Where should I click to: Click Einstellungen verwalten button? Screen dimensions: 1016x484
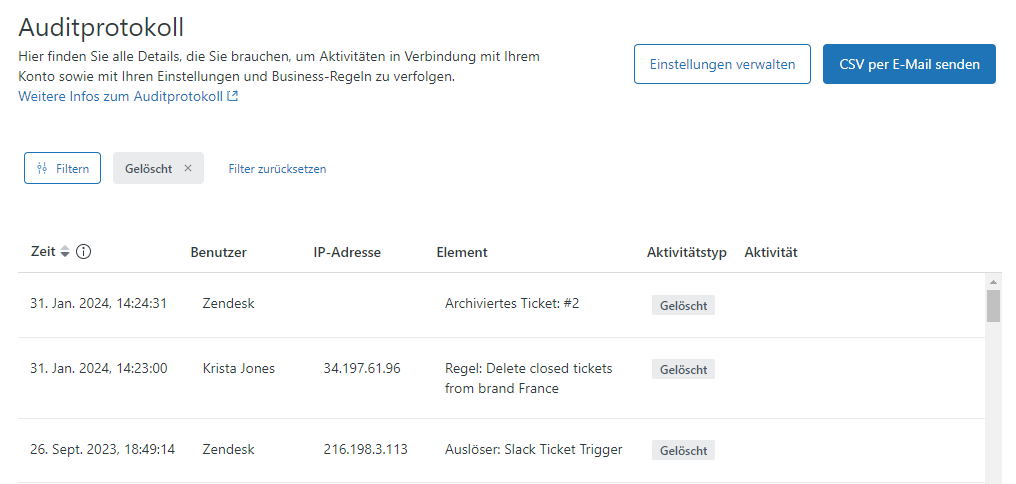tap(722, 64)
